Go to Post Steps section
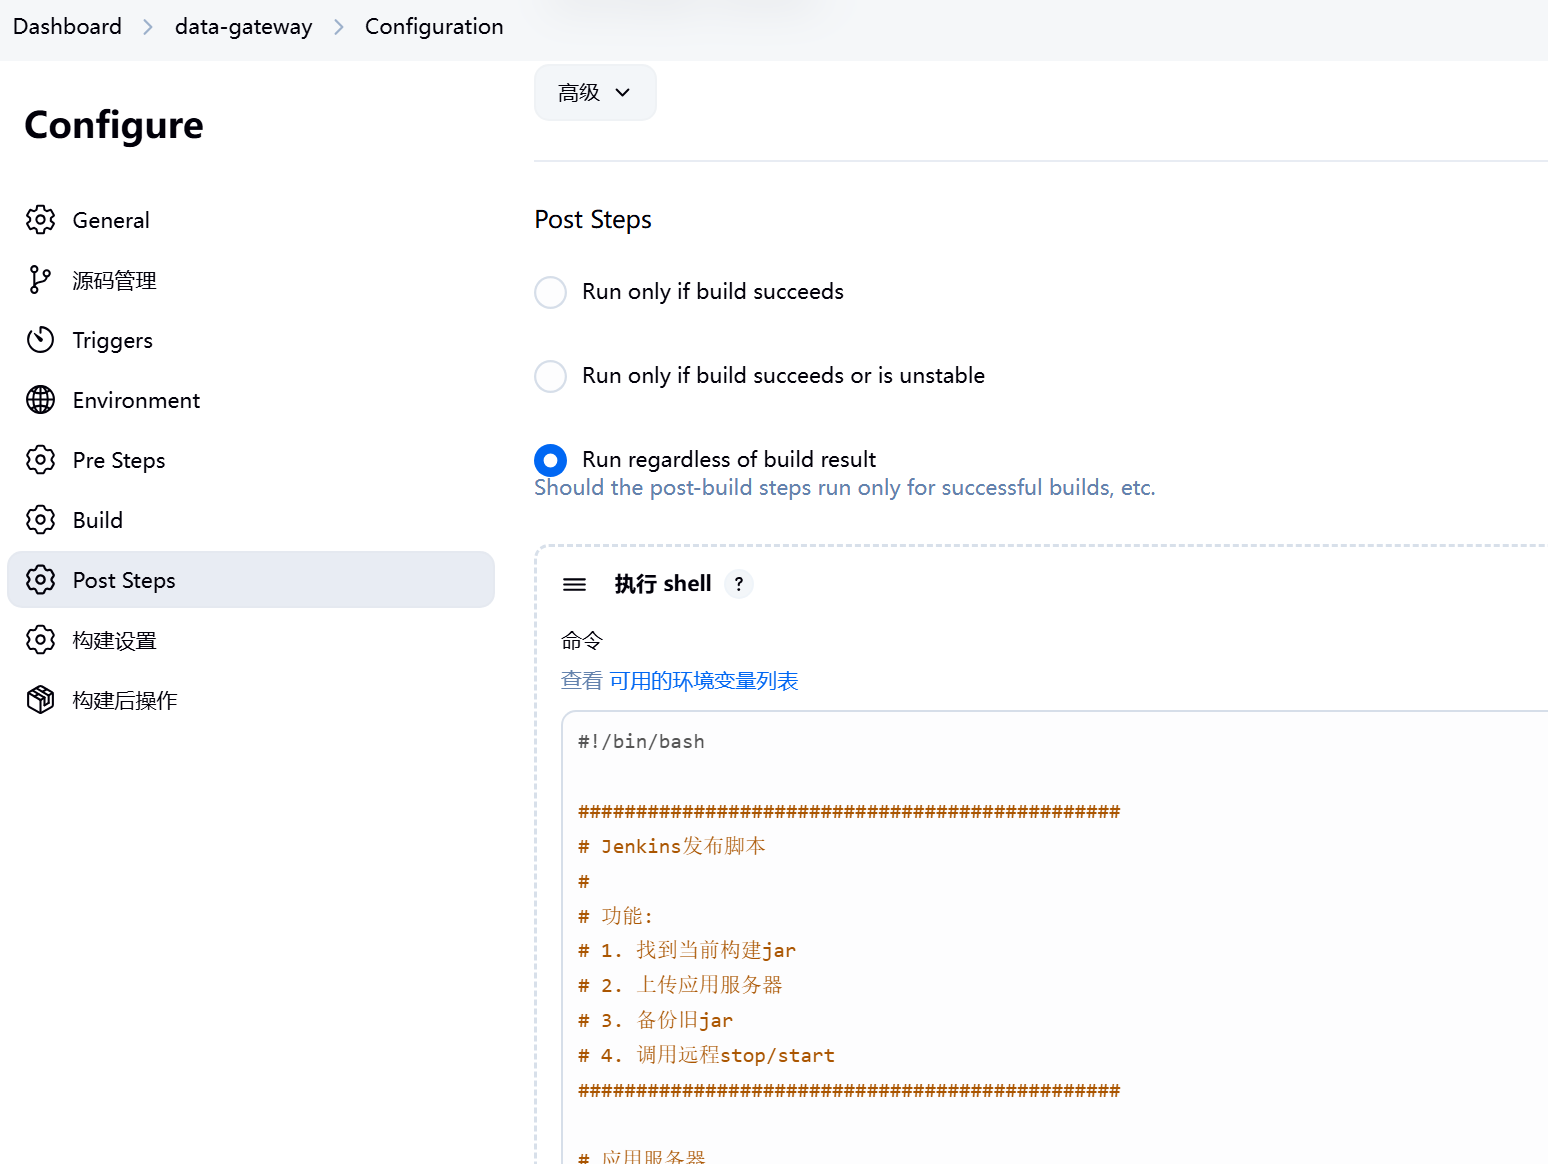The image size is (1548, 1164). pos(251,580)
